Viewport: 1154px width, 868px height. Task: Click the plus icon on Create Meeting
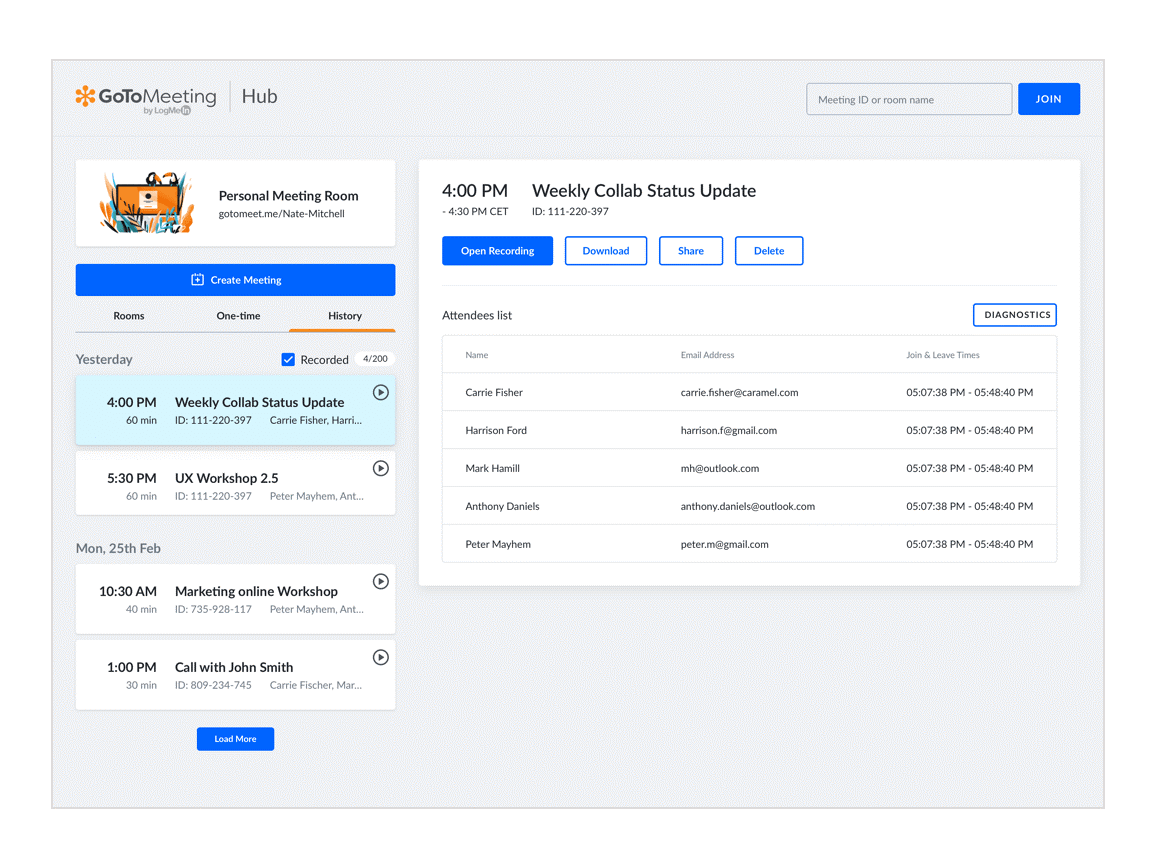pyautogui.click(x=197, y=279)
